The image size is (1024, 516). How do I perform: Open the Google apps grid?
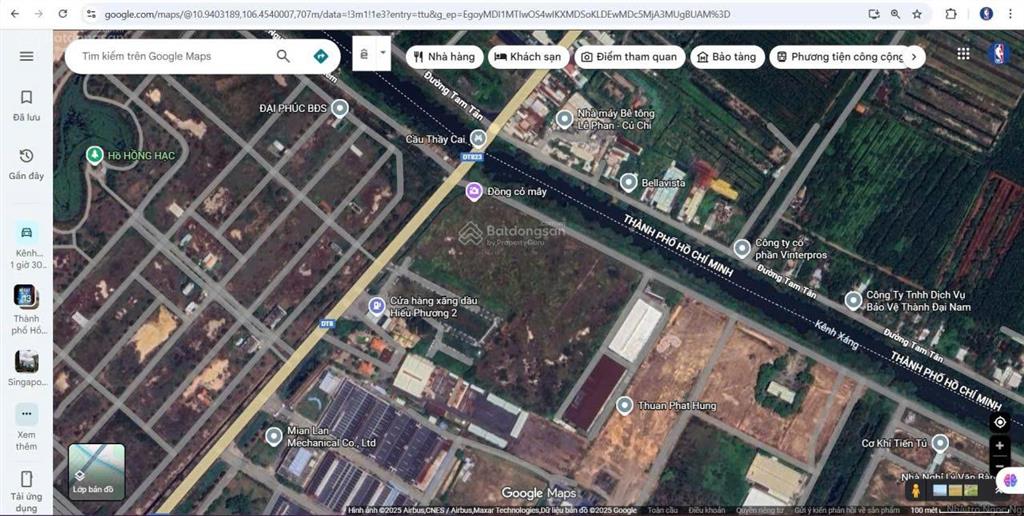(x=963, y=54)
